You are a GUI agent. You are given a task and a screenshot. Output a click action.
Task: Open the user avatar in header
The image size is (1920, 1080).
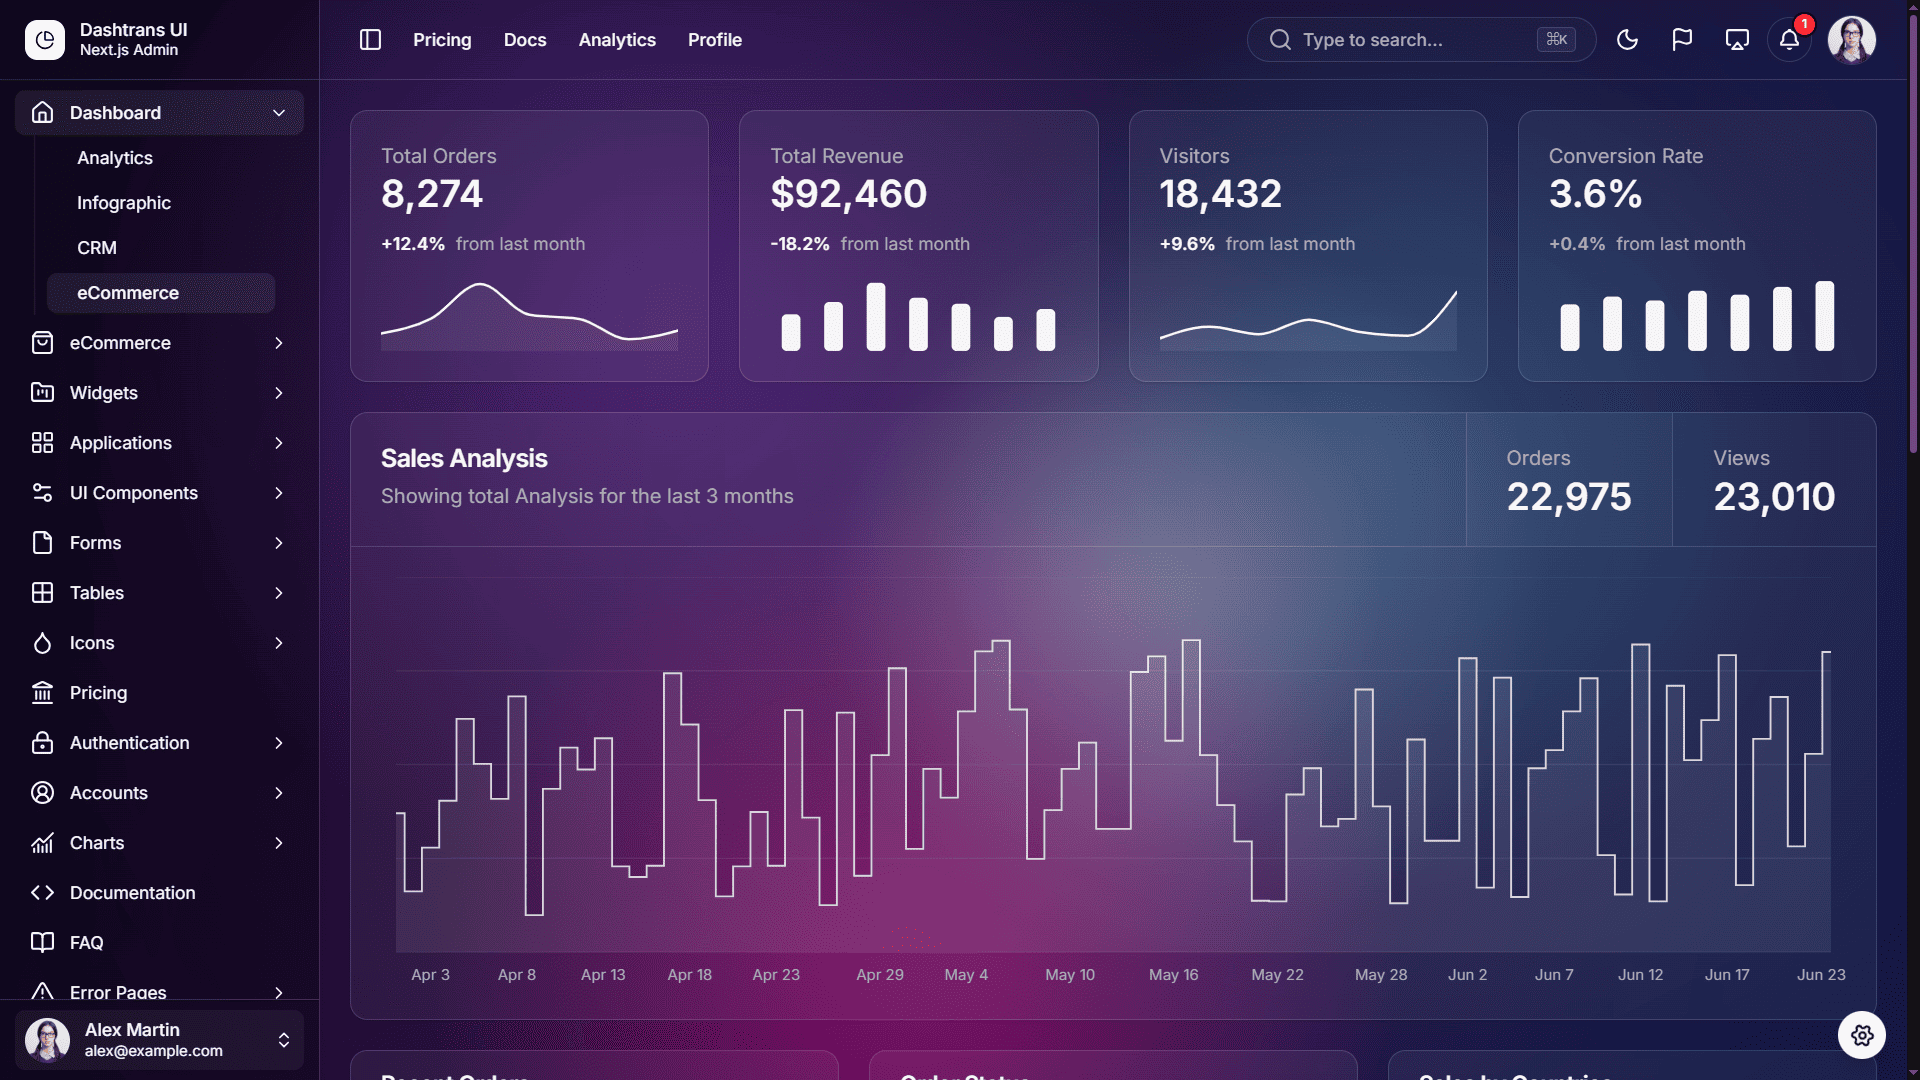(x=1851, y=40)
